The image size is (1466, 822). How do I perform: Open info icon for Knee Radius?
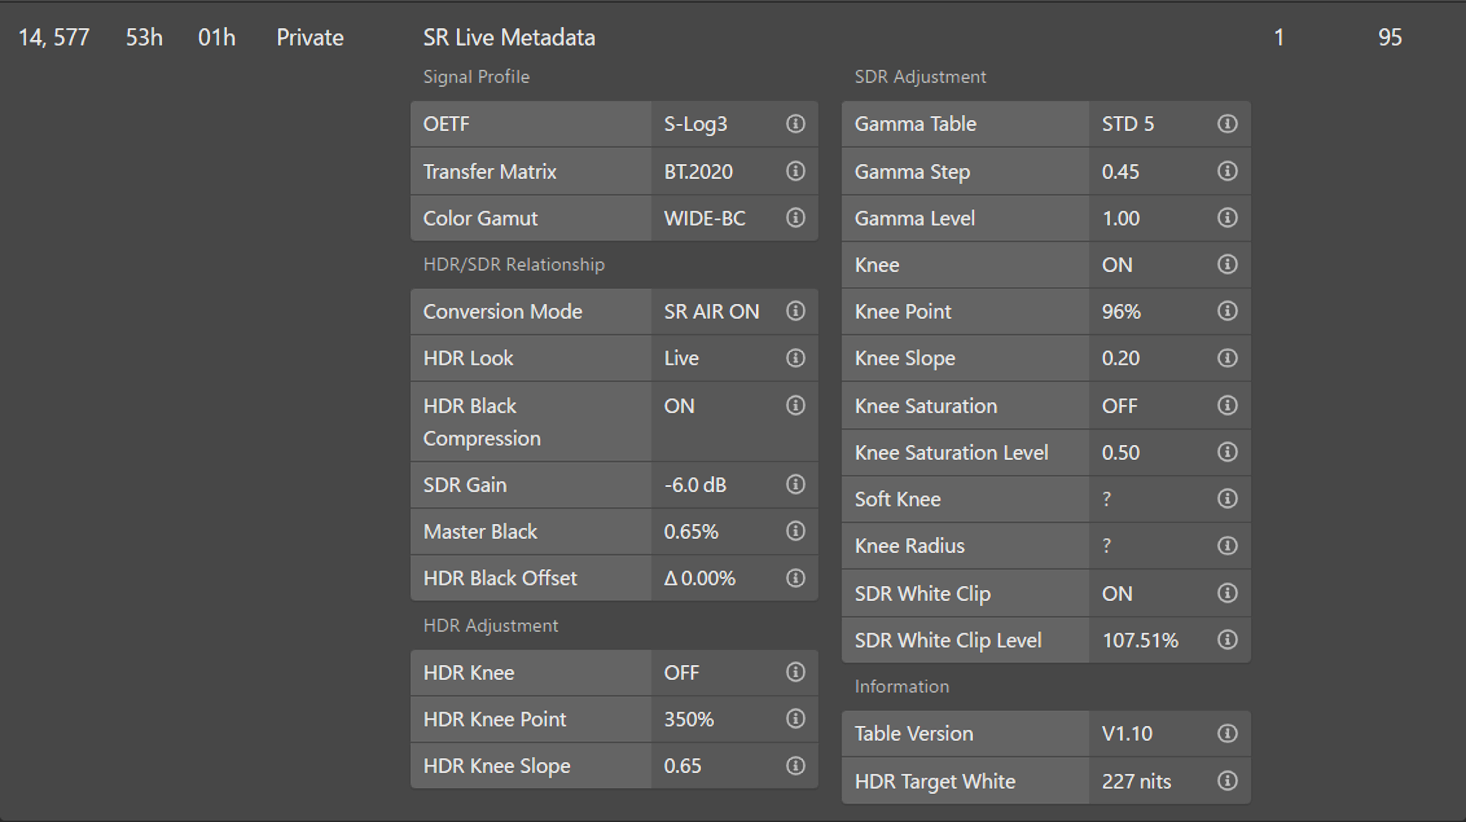pyautogui.click(x=1227, y=546)
